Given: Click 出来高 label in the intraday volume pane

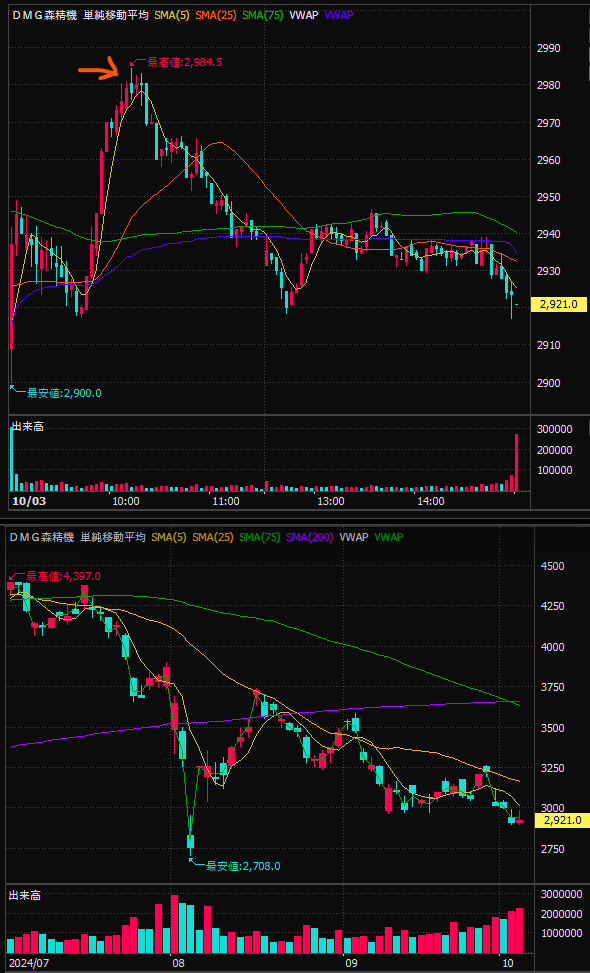Looking at the screenshot, I should coord(28,428).
